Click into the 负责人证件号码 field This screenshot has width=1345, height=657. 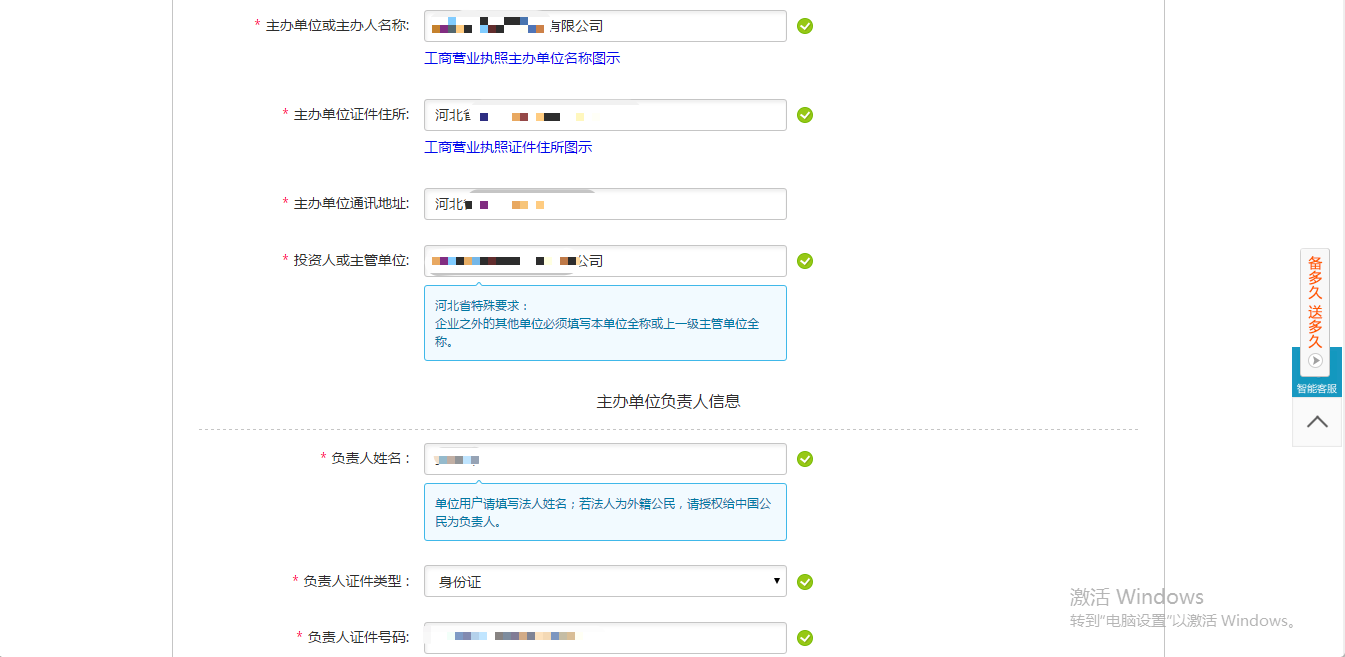pos(680,637)
